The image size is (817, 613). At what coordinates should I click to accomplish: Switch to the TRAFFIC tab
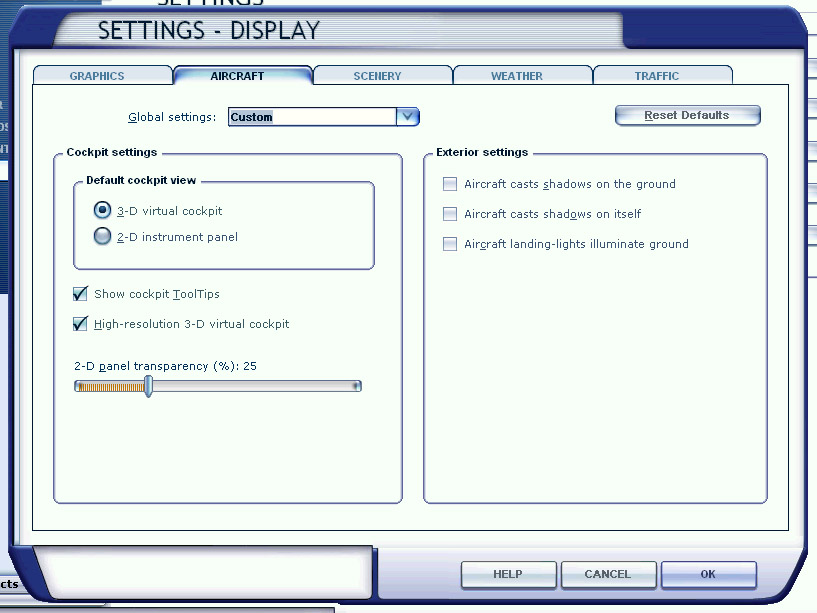point(657,76)
